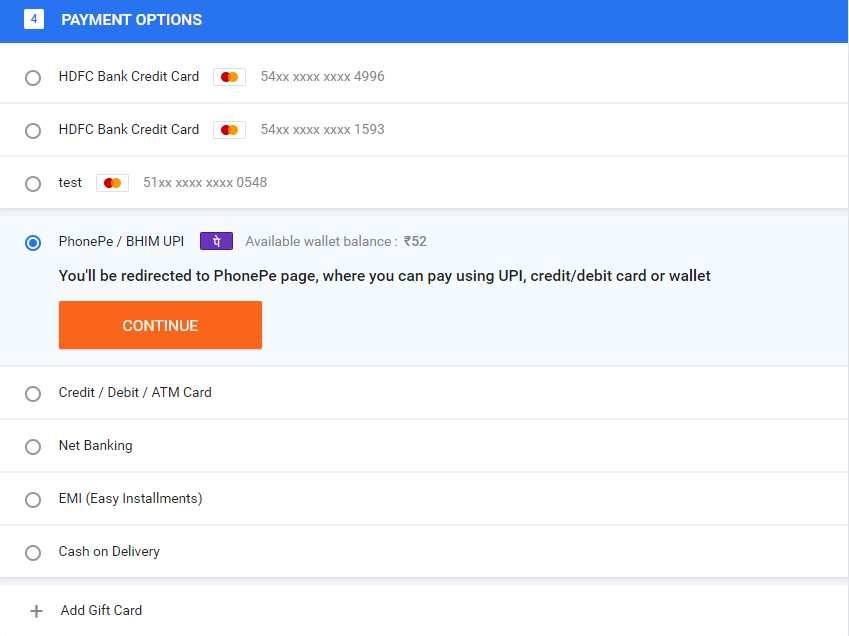Click the PhonePe redirect notice text
The height and width of the screenshot is (636, 849).
(384, 276)
